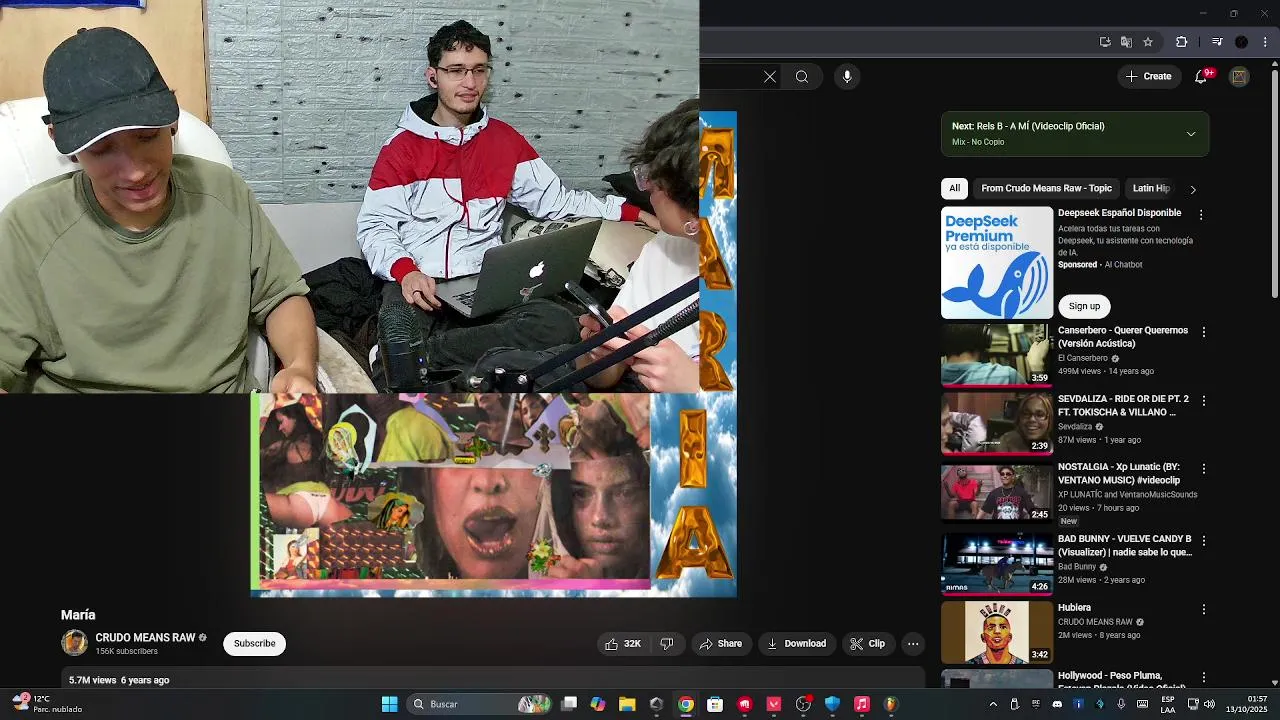Viewport: 1280px width, 720px height.
Task: Open the Chrome icon in the taskbar
Action: click(x=685, y=704)
